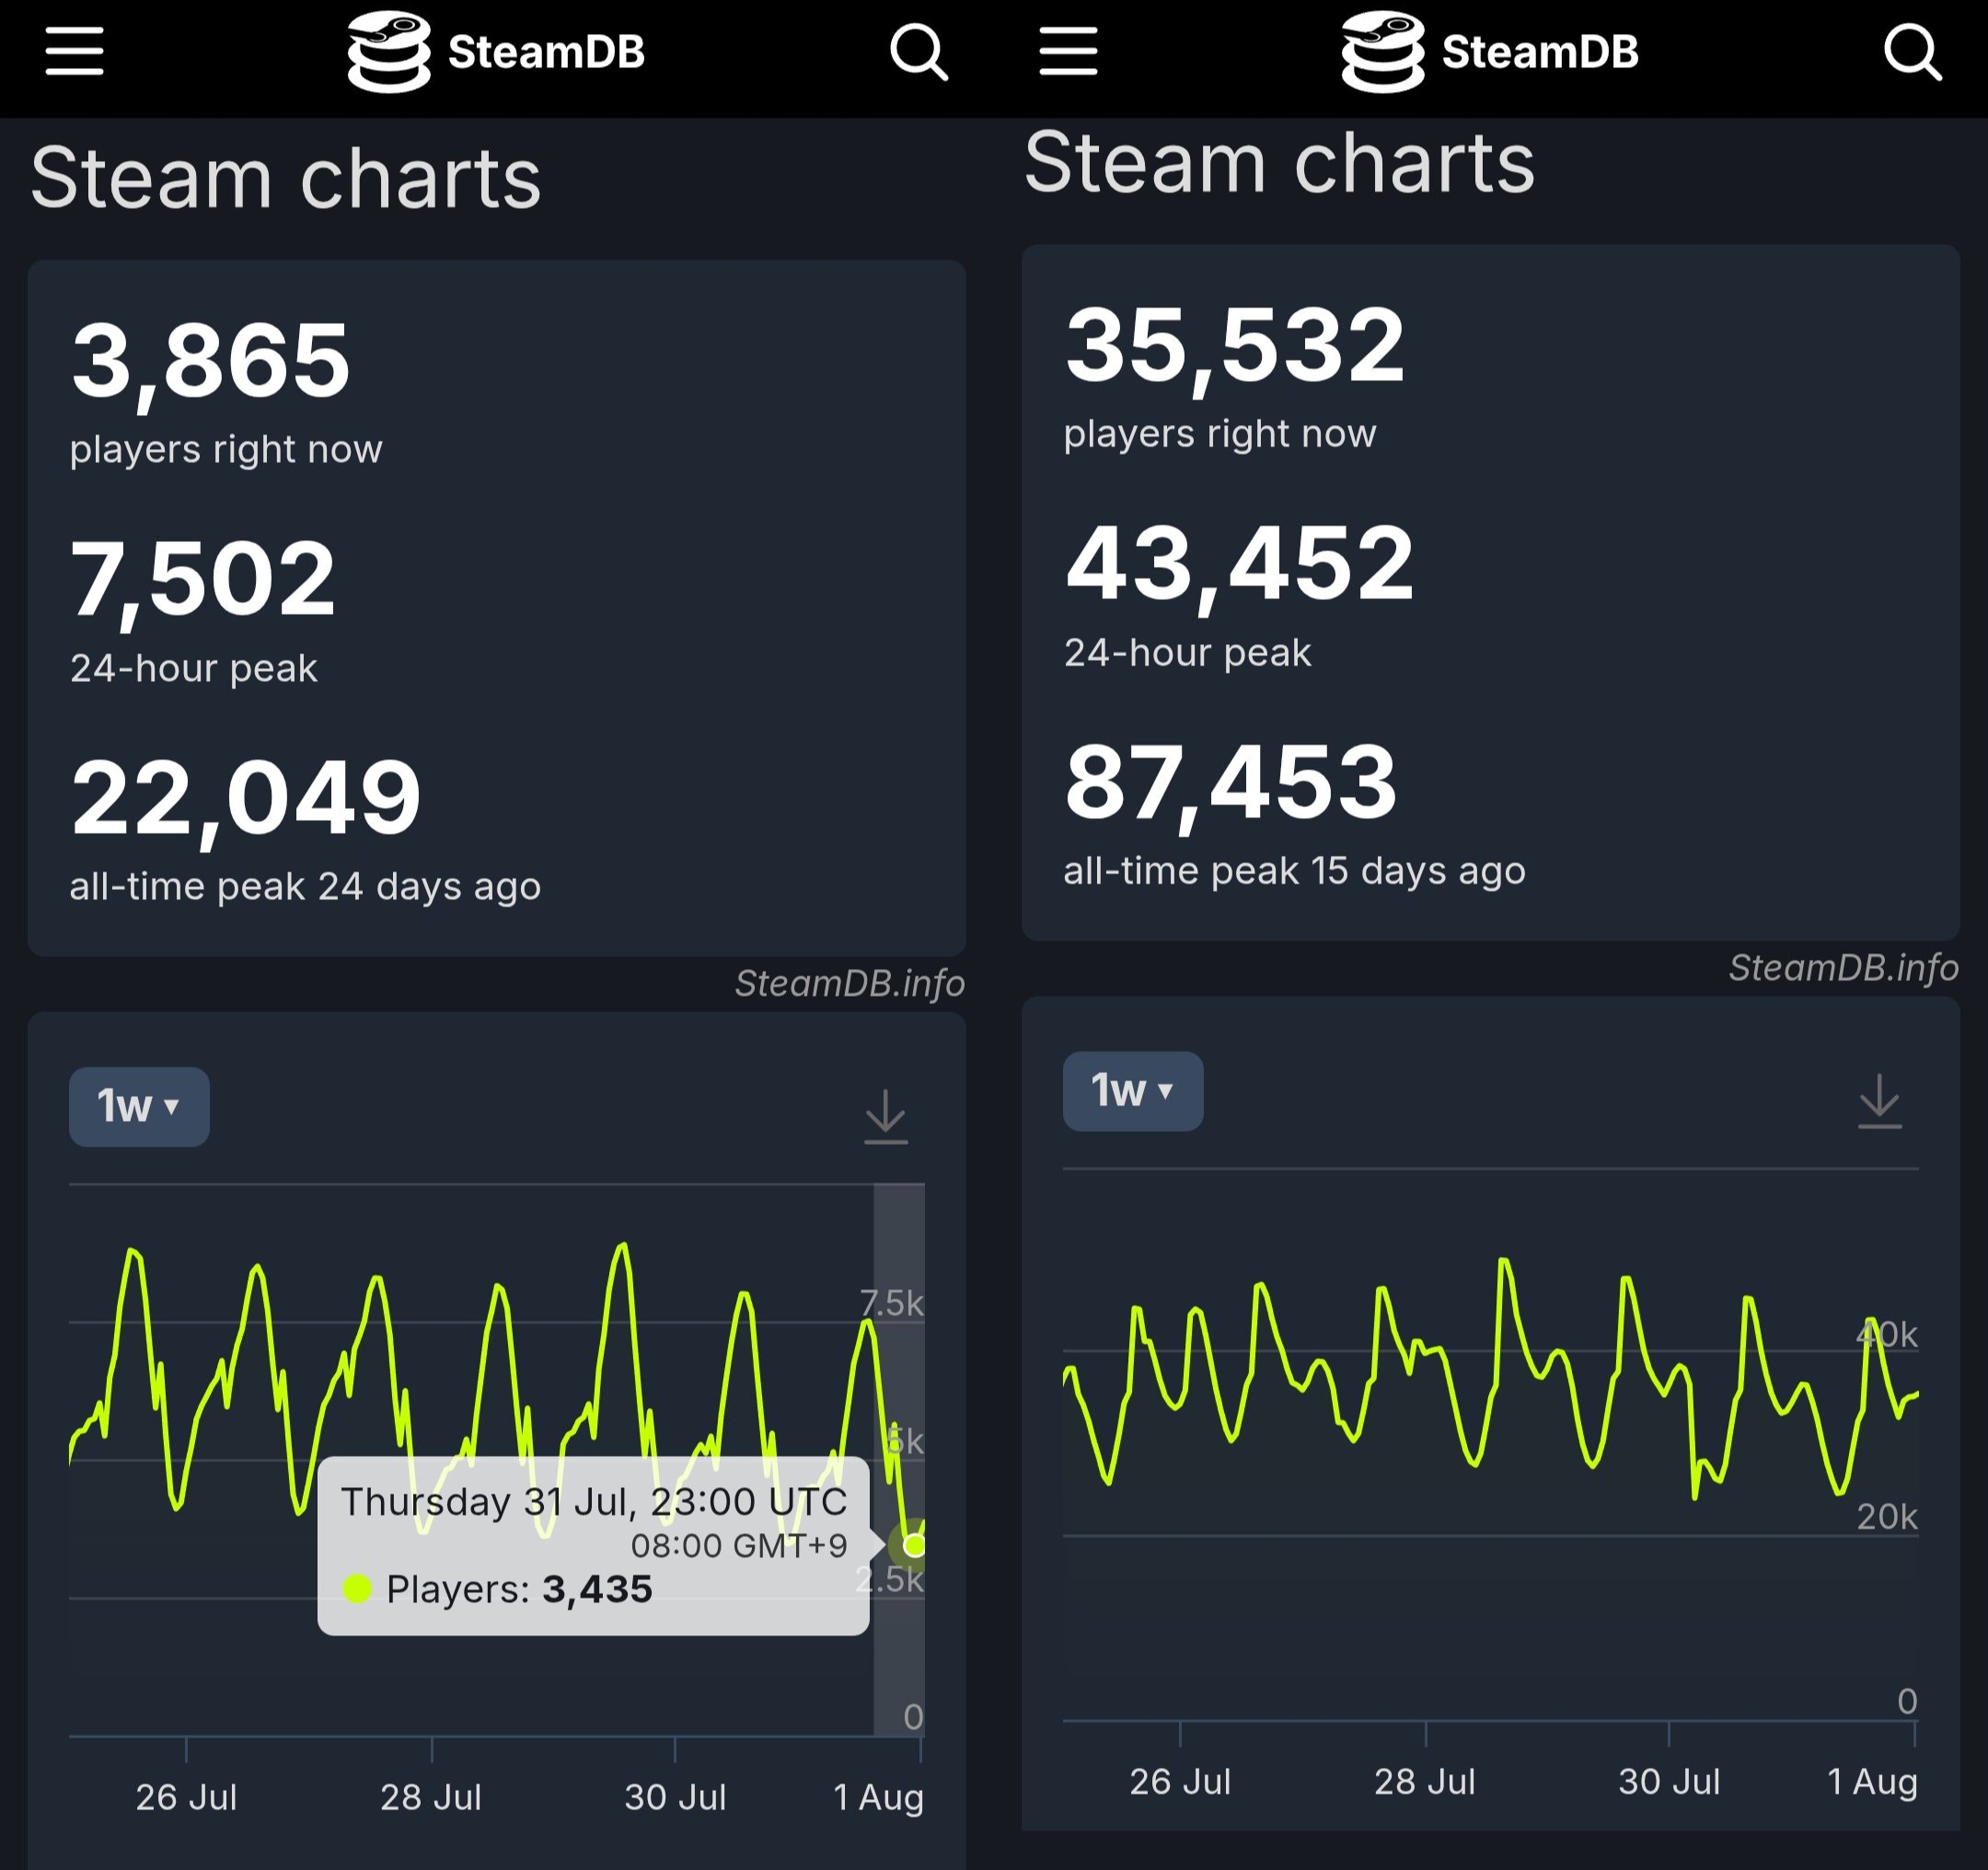
Task: Click '30 Jul' axis label on right chart
Action: (x=1670, y=1782)
